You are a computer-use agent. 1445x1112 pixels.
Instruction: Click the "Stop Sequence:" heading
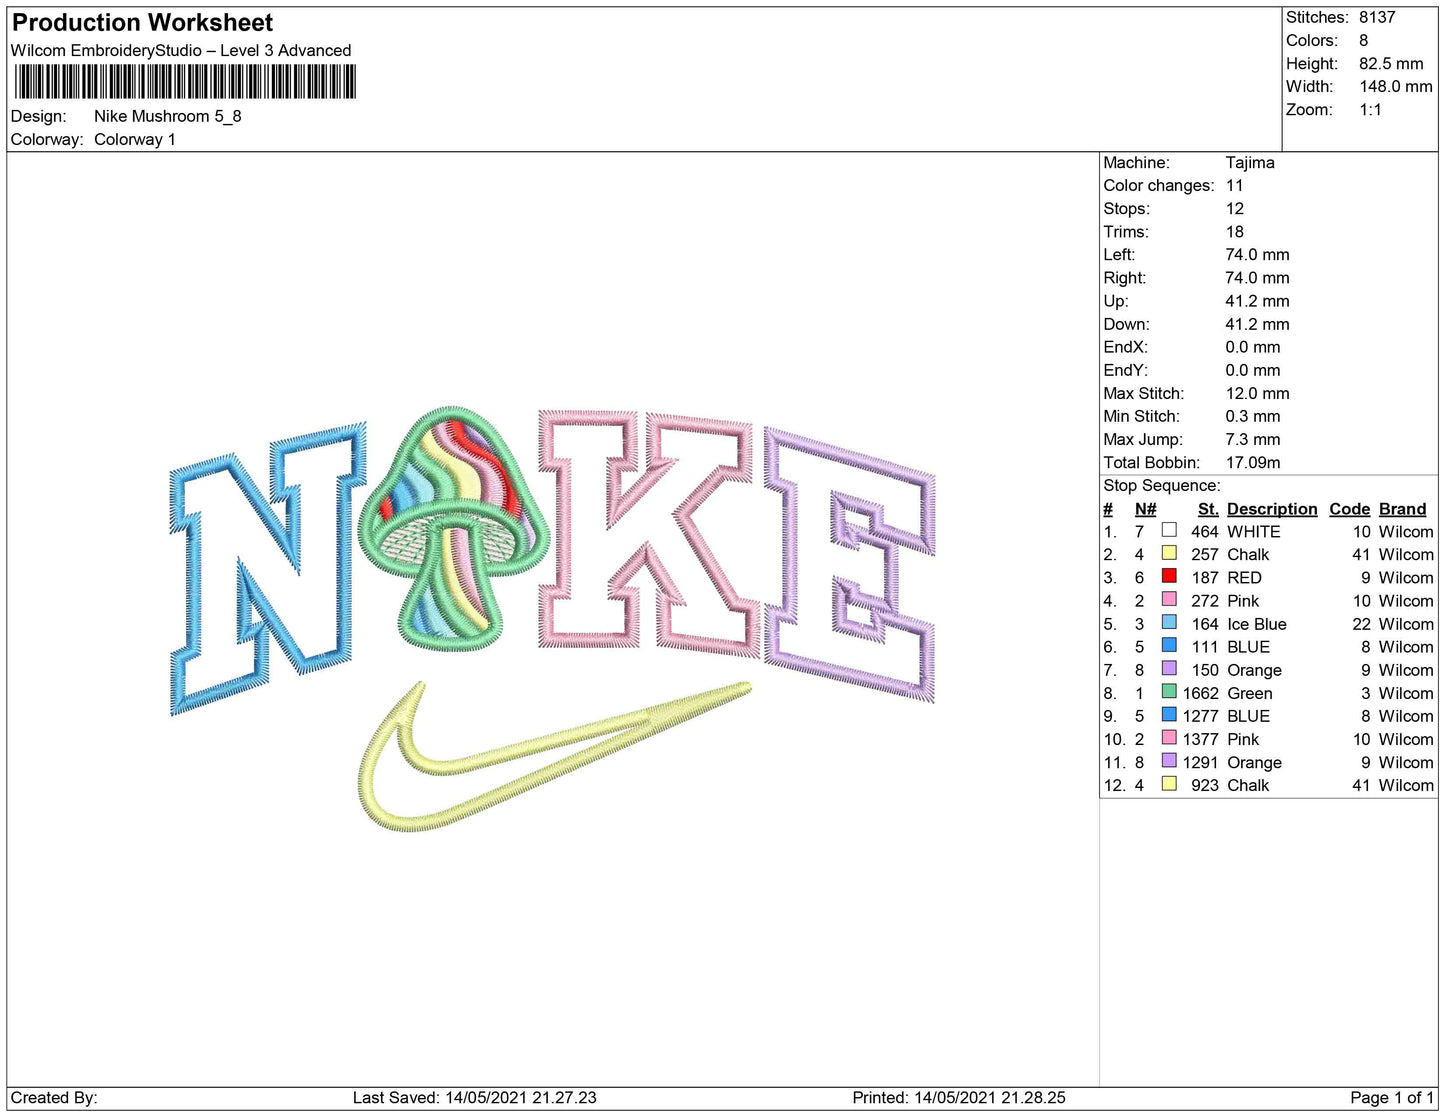(x=1162, y=485)
